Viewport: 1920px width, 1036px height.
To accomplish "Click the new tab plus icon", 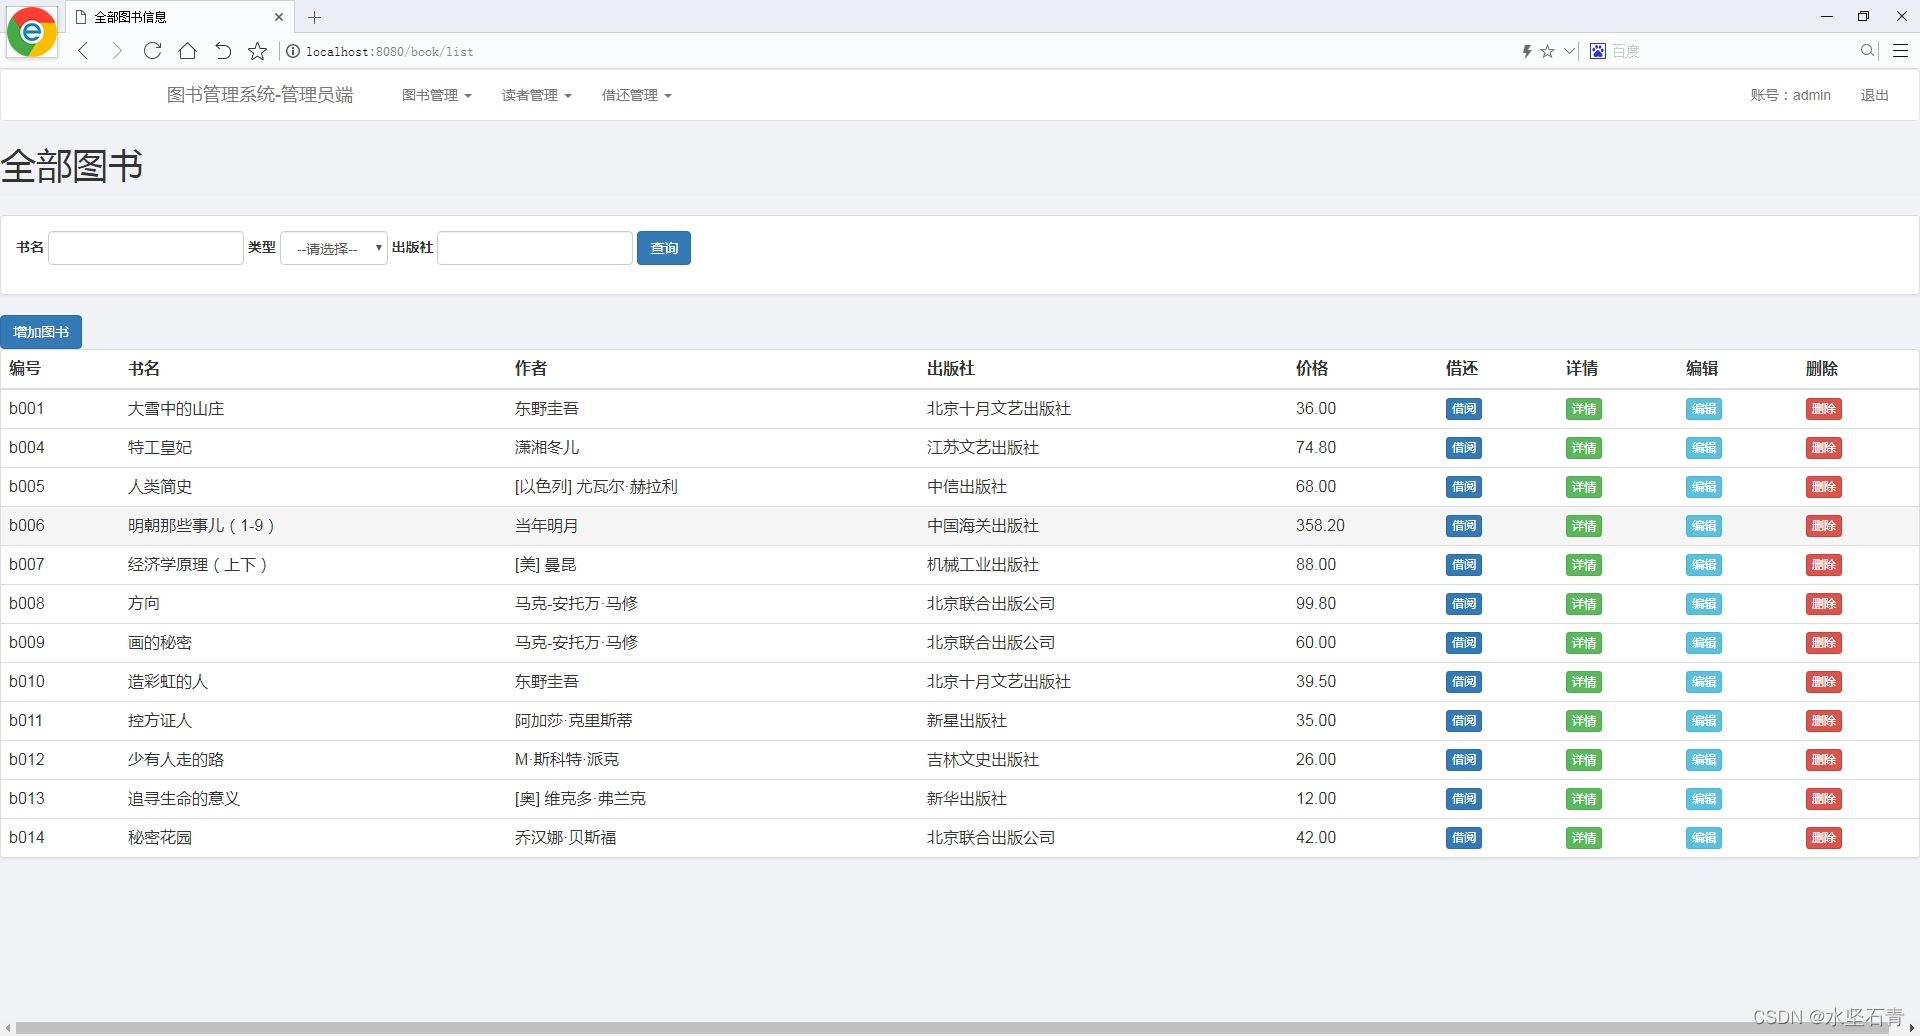I will 315,17.
